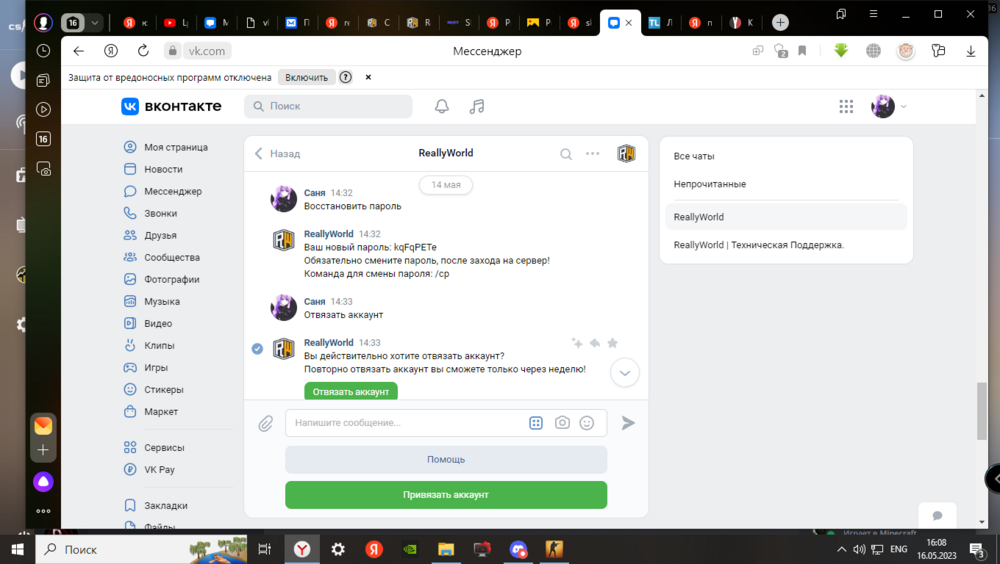This screenshot has height=564, width=1000.
Task: Reply to ReallyWorld 14:33 message
Action: click(595, 343)
